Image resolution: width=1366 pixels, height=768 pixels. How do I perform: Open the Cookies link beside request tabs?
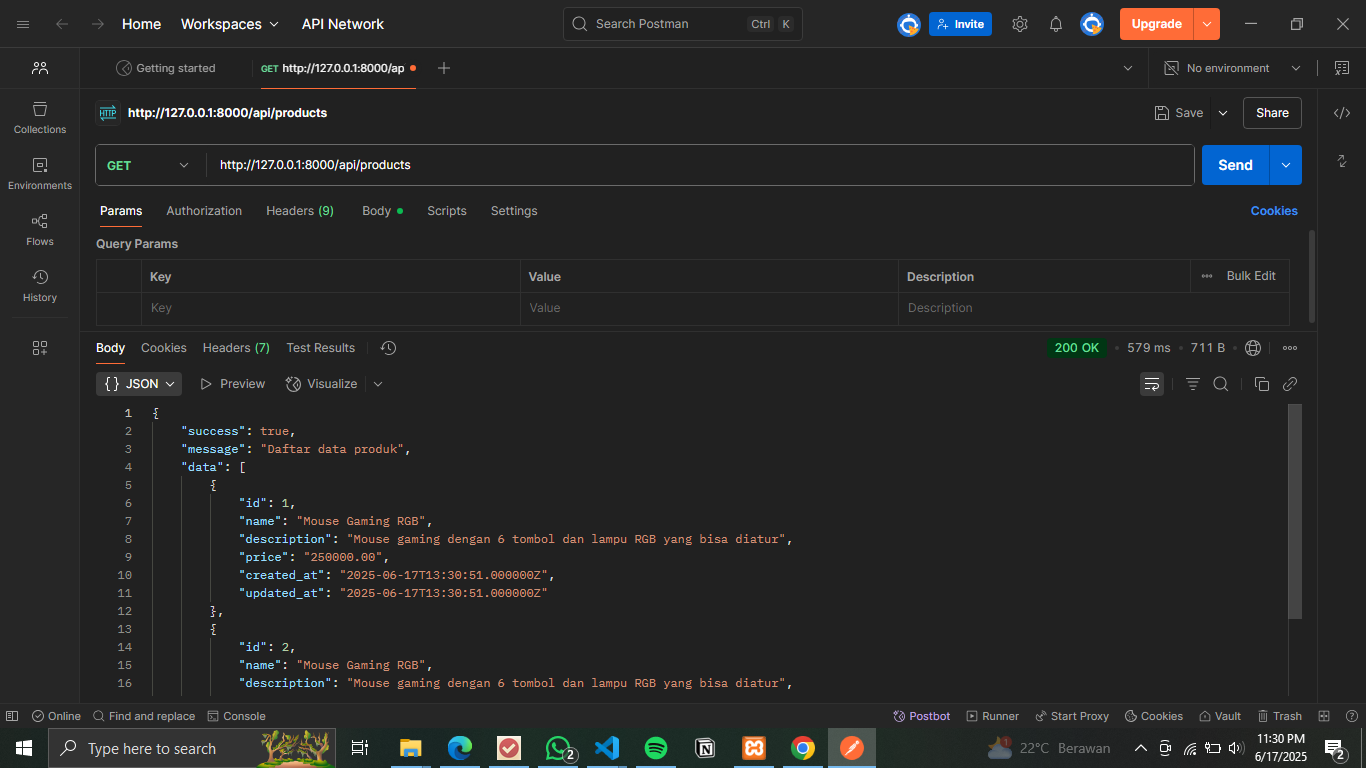point(1274,211)
